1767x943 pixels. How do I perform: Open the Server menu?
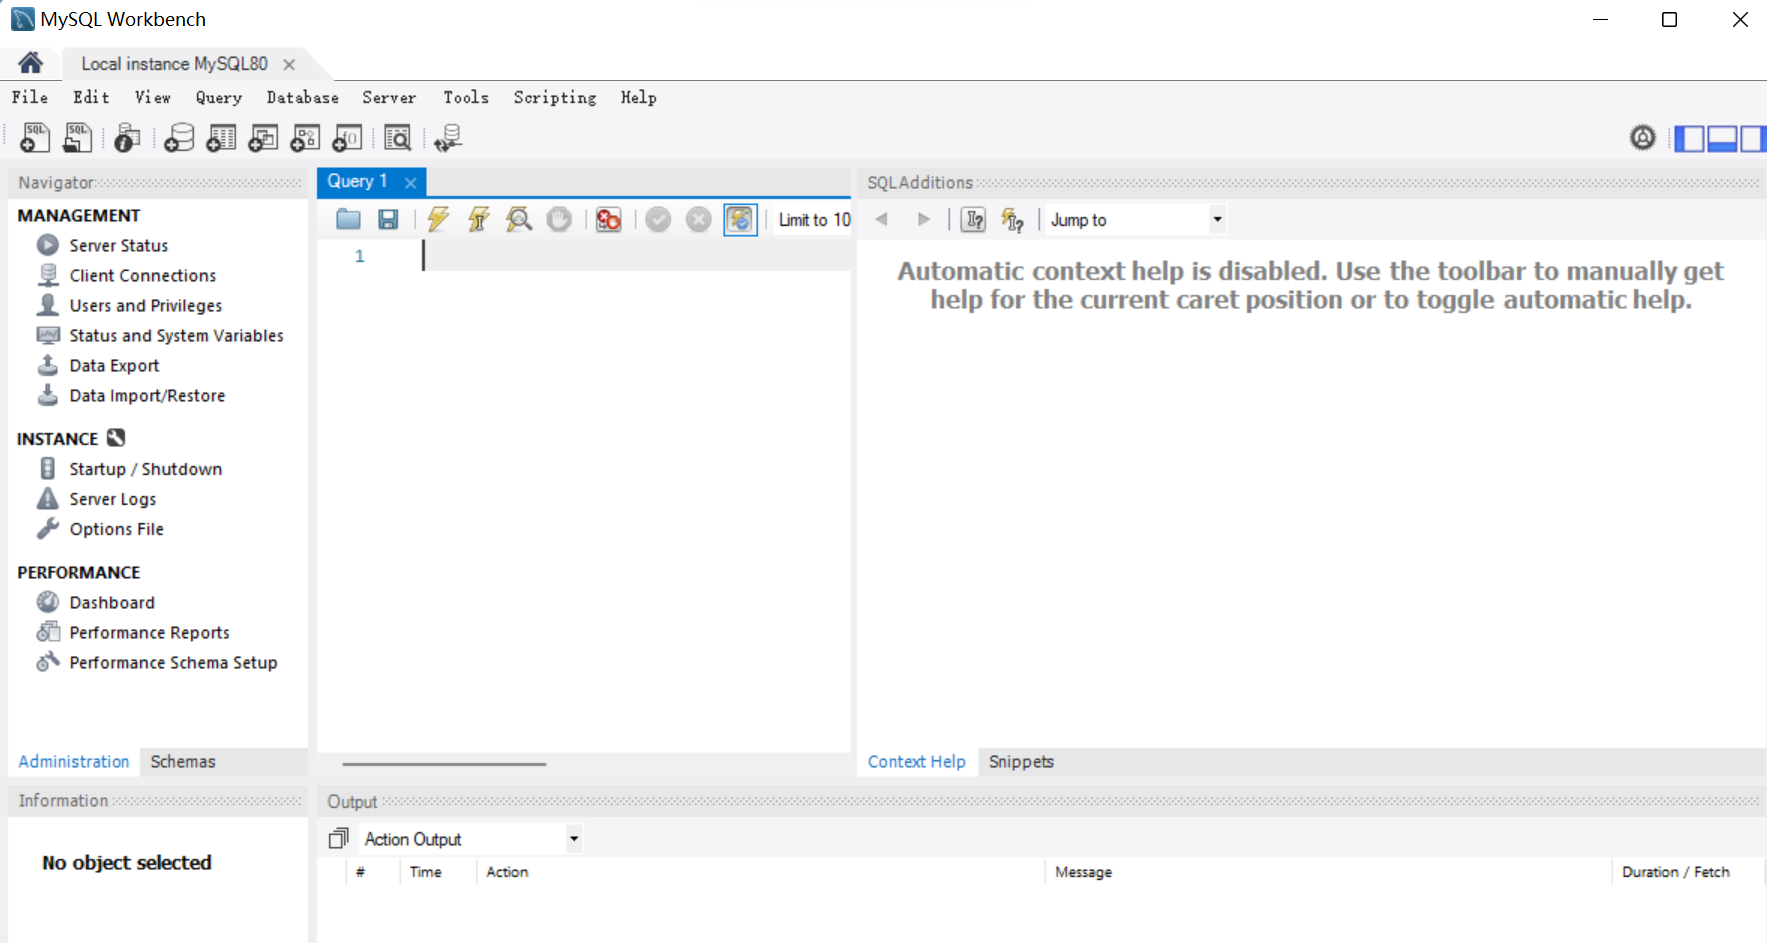point(389,97)
